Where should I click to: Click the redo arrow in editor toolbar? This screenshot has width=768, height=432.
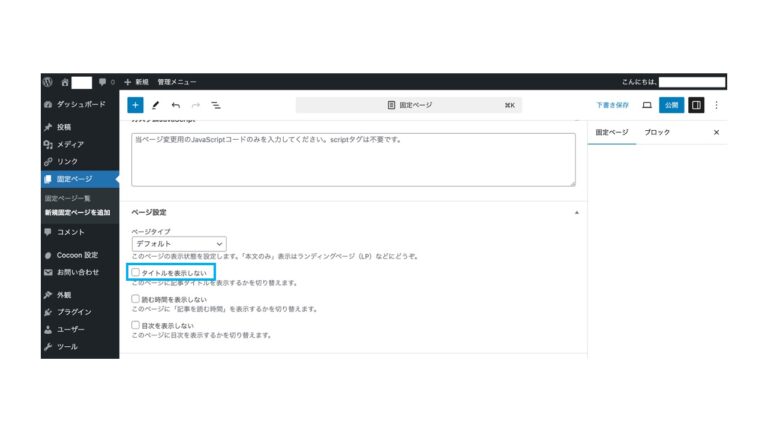[x=196, y=105]
